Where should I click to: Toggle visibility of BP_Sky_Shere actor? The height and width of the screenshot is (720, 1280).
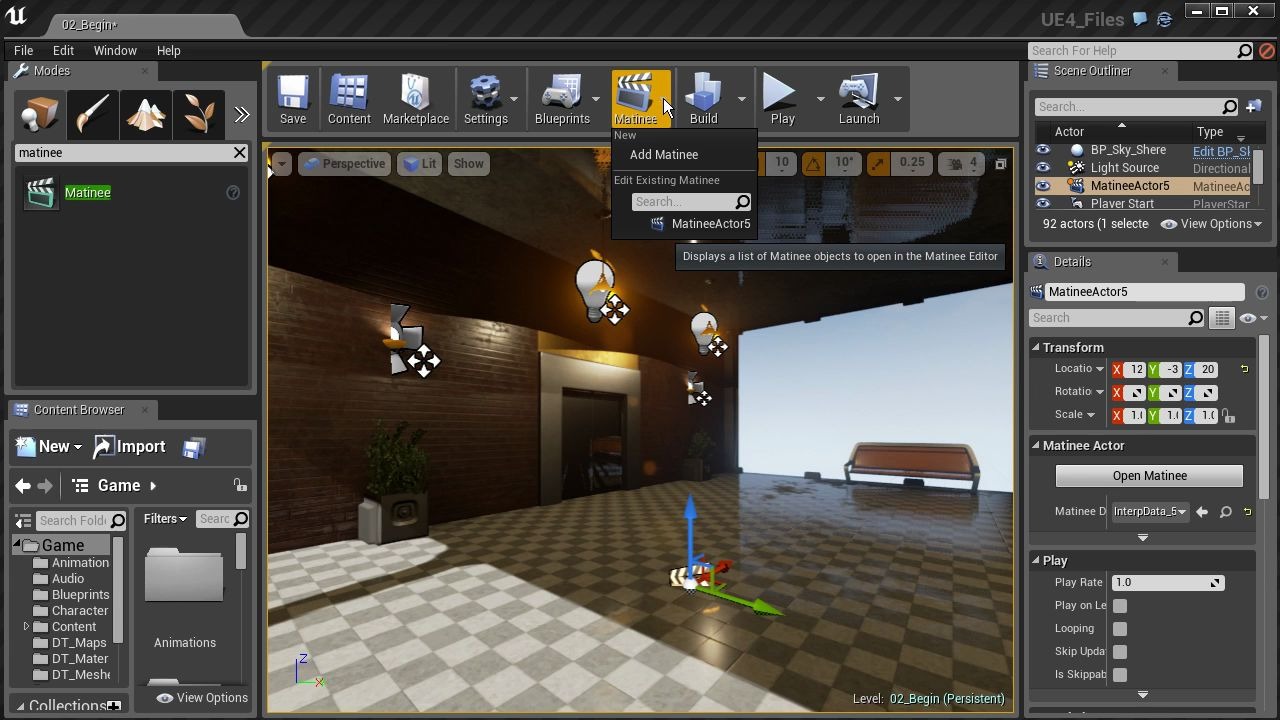tap(1043, 150)
